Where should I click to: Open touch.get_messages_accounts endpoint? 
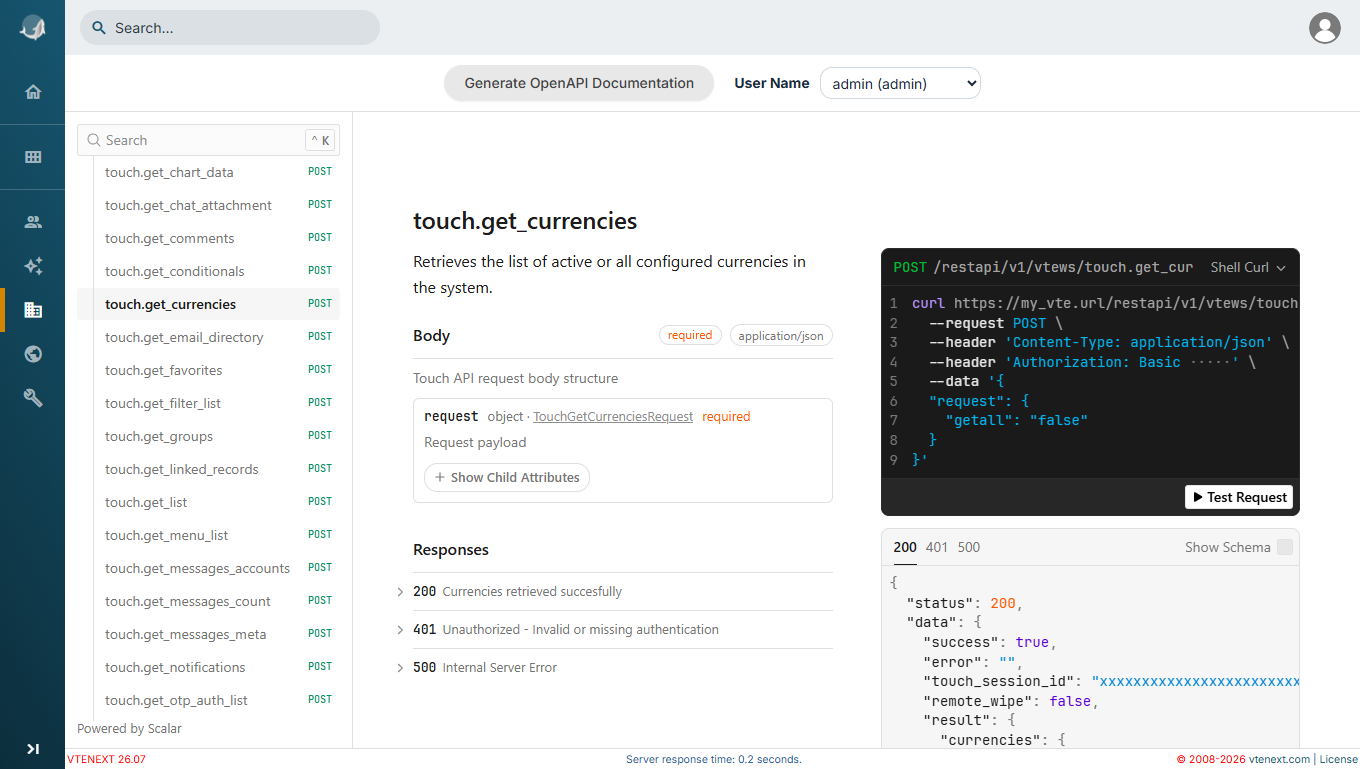coord(208,568)
